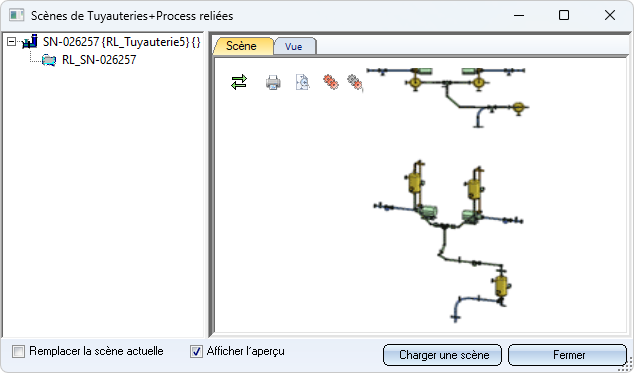
Task: Click the red gears icon
Action: coord(331,82)
